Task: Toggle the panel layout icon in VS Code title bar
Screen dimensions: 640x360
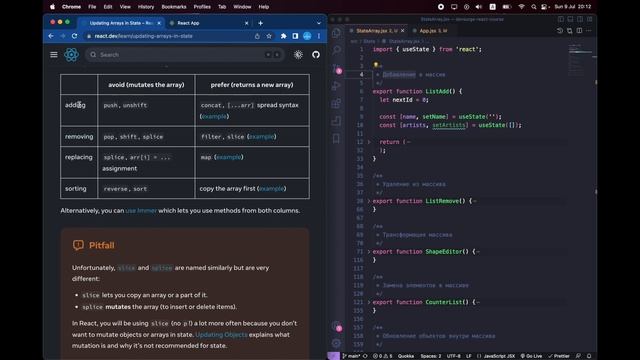Action: [570, 19]
